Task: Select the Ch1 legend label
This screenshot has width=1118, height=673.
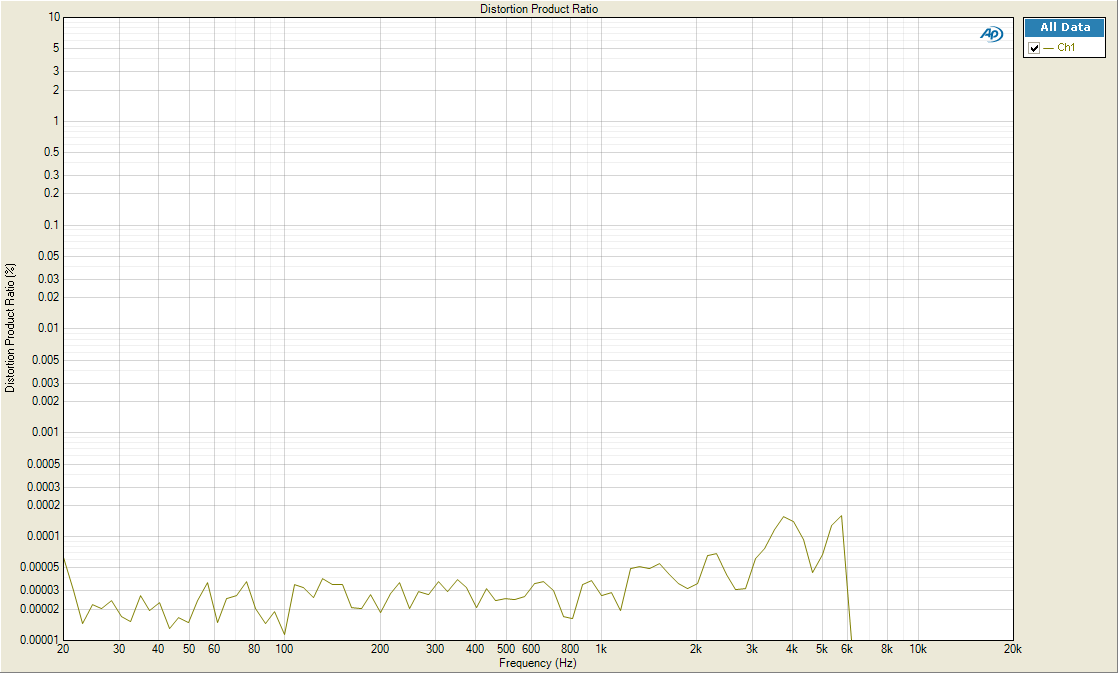Action: (1066, 48)
